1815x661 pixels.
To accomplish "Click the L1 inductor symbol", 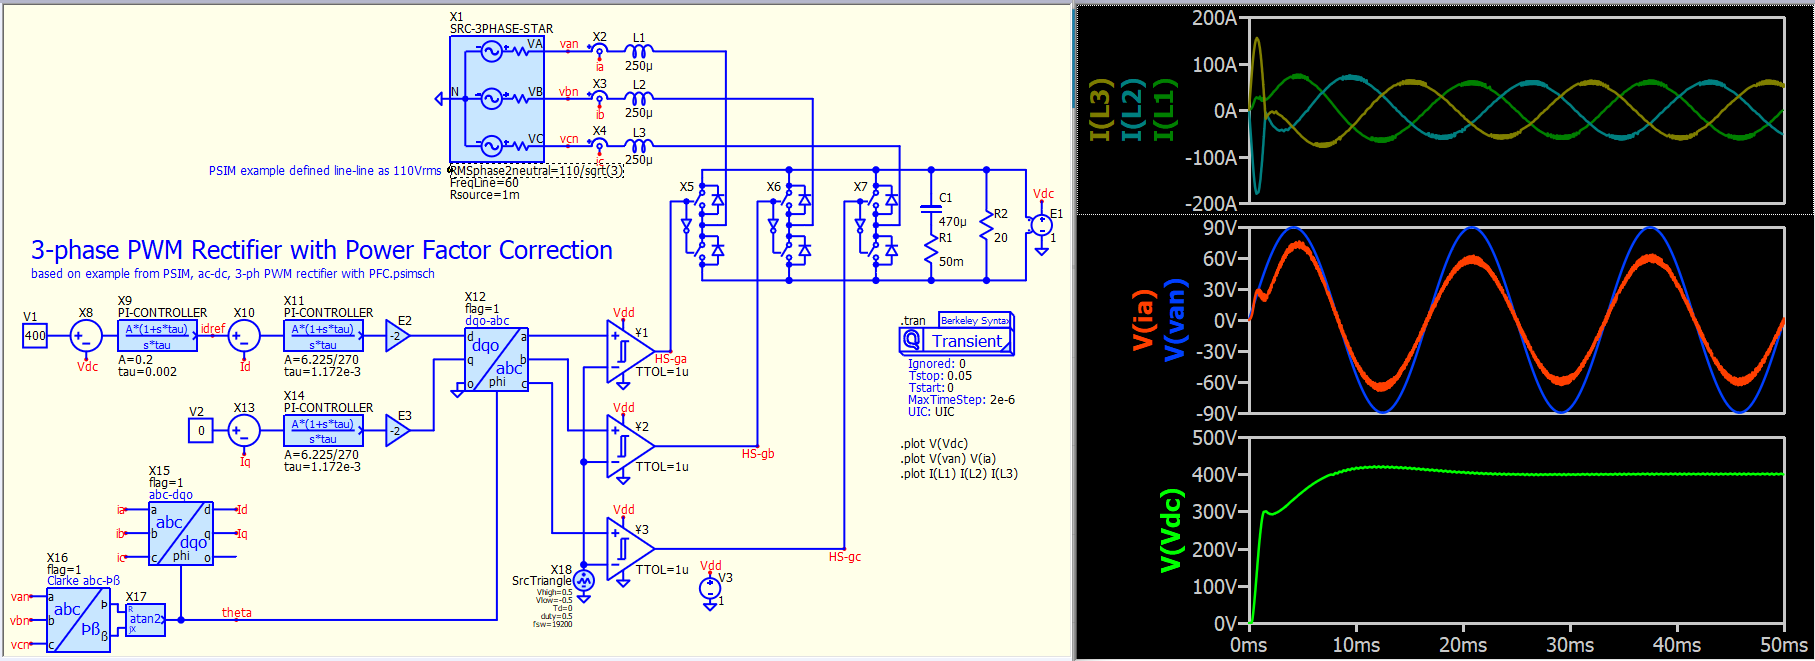I will point(638,51).
